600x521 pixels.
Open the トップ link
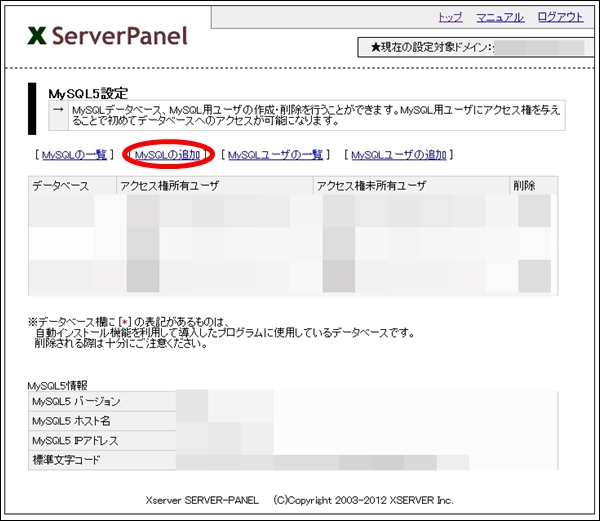pos(450,17)
